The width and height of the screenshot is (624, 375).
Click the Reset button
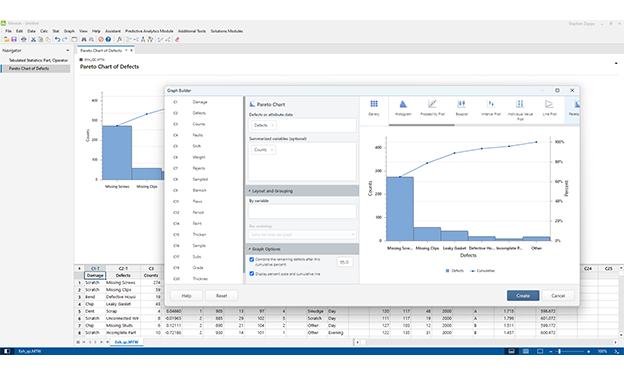point(222,295)
